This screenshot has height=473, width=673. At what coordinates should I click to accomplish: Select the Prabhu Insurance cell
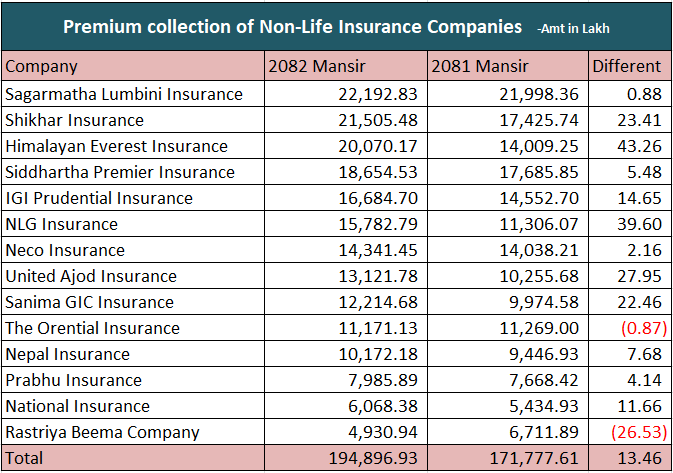click(x=73, y=380)
